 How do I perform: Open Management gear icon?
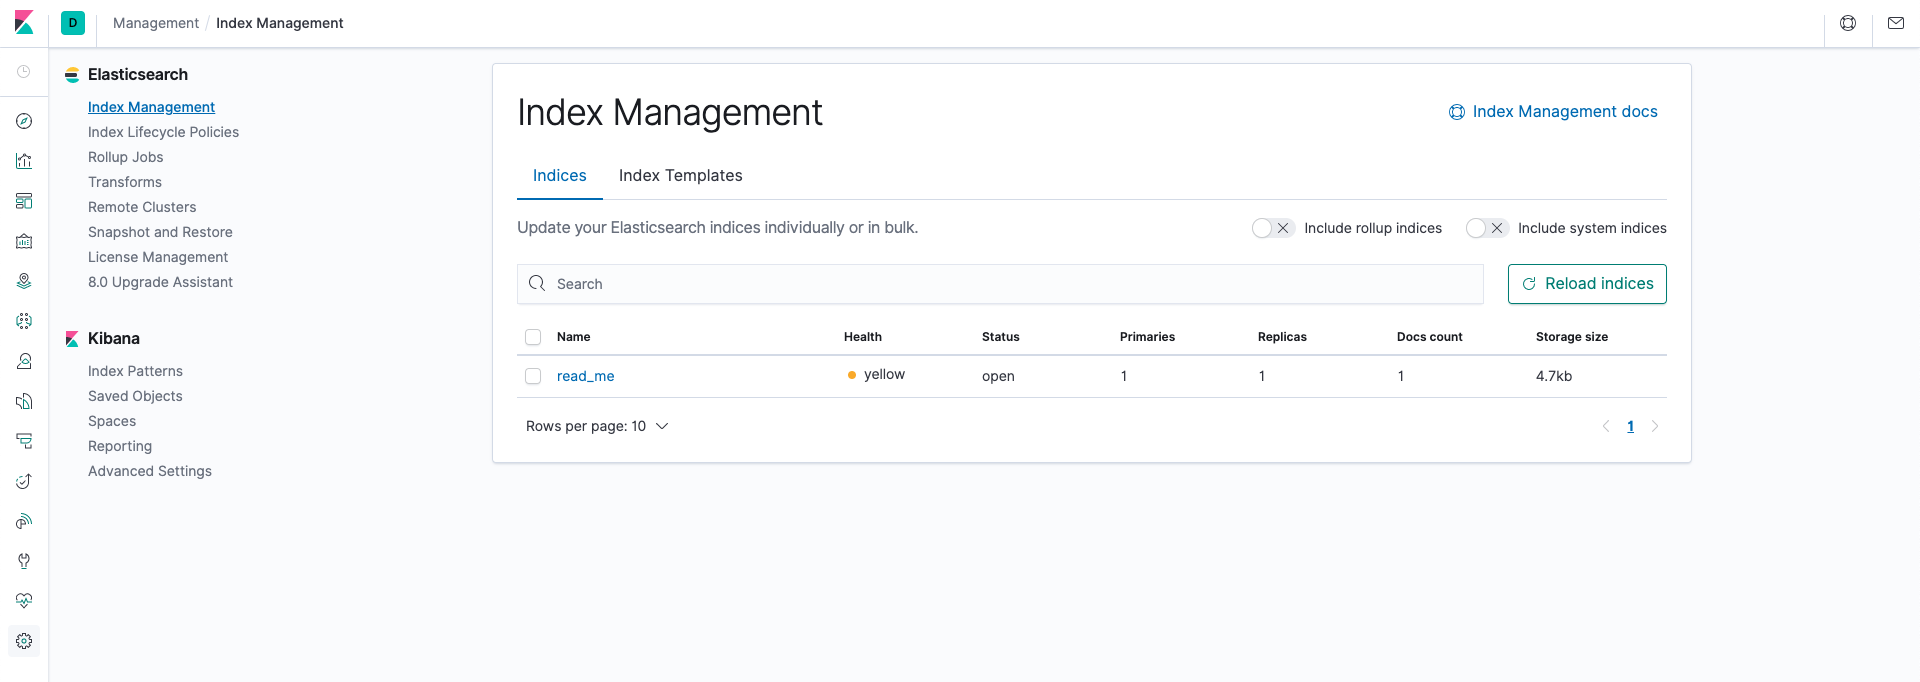pyautogui.click(x=24, y=641)
